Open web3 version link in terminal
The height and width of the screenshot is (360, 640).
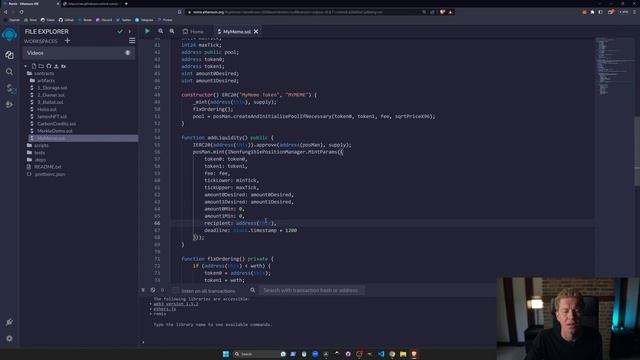pos(176,304)
